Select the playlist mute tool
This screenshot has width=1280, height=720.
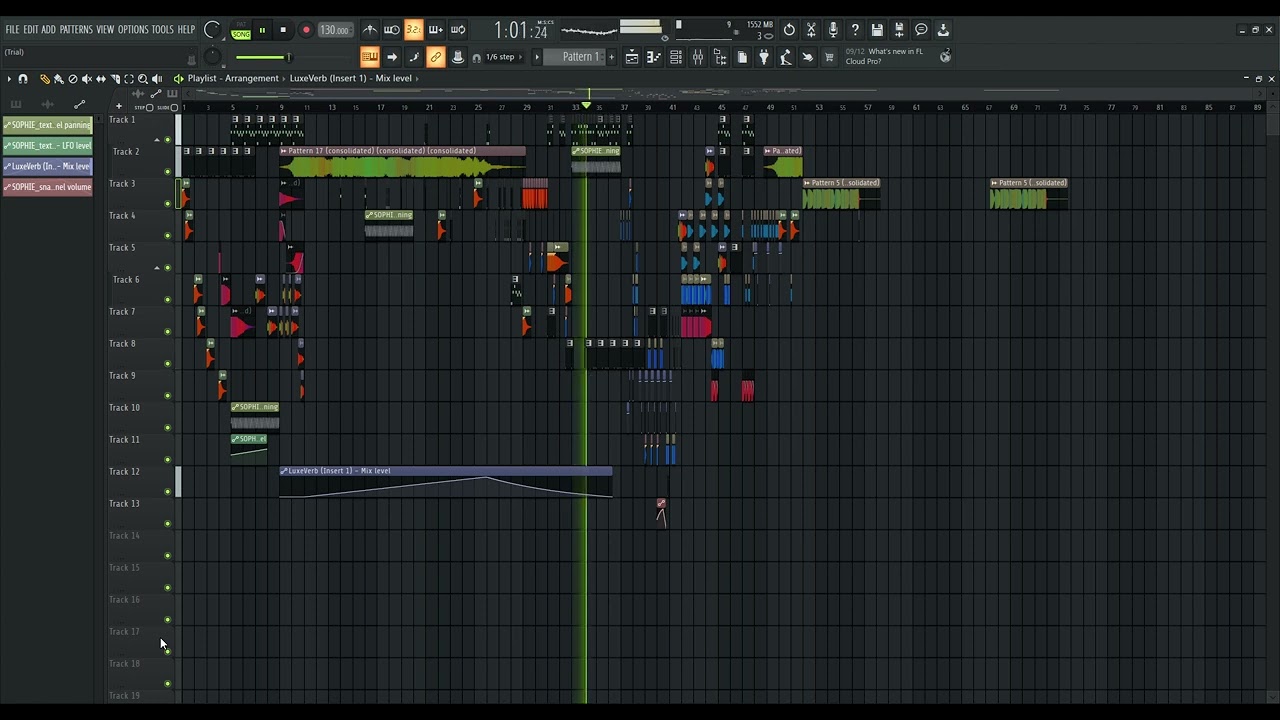tap(86, 78)
